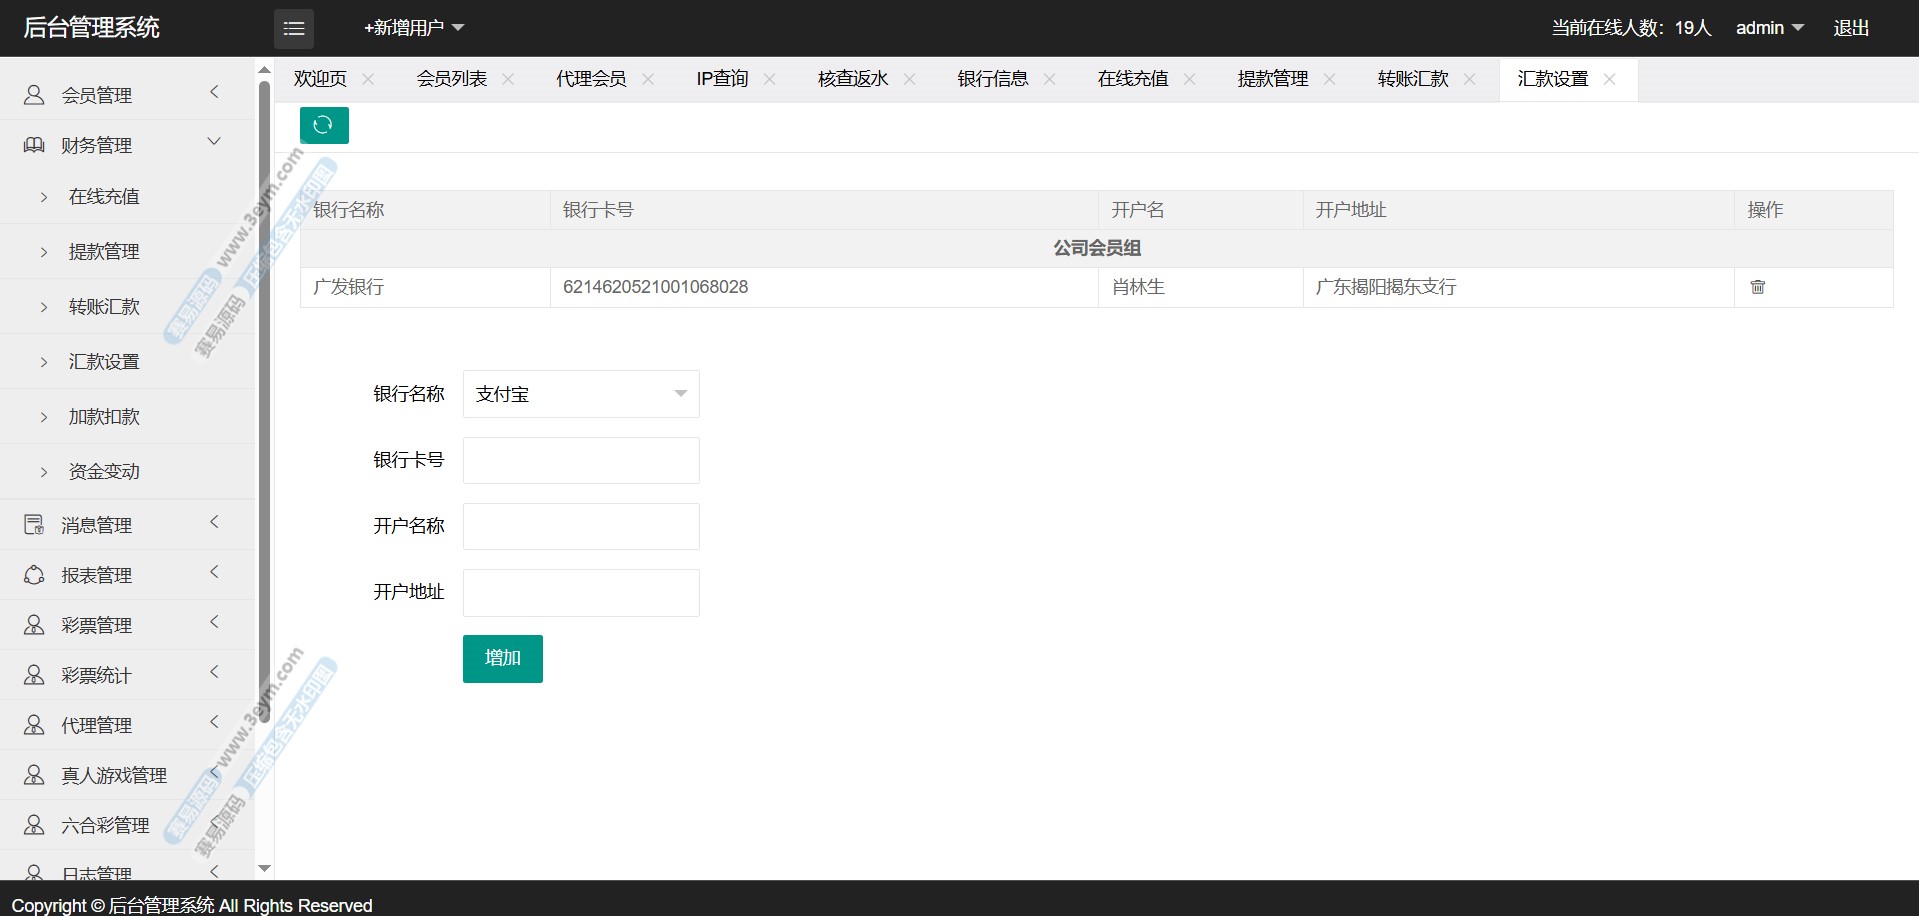
Task: Switch to the 银行信息 tab
Action: (992, 79)
